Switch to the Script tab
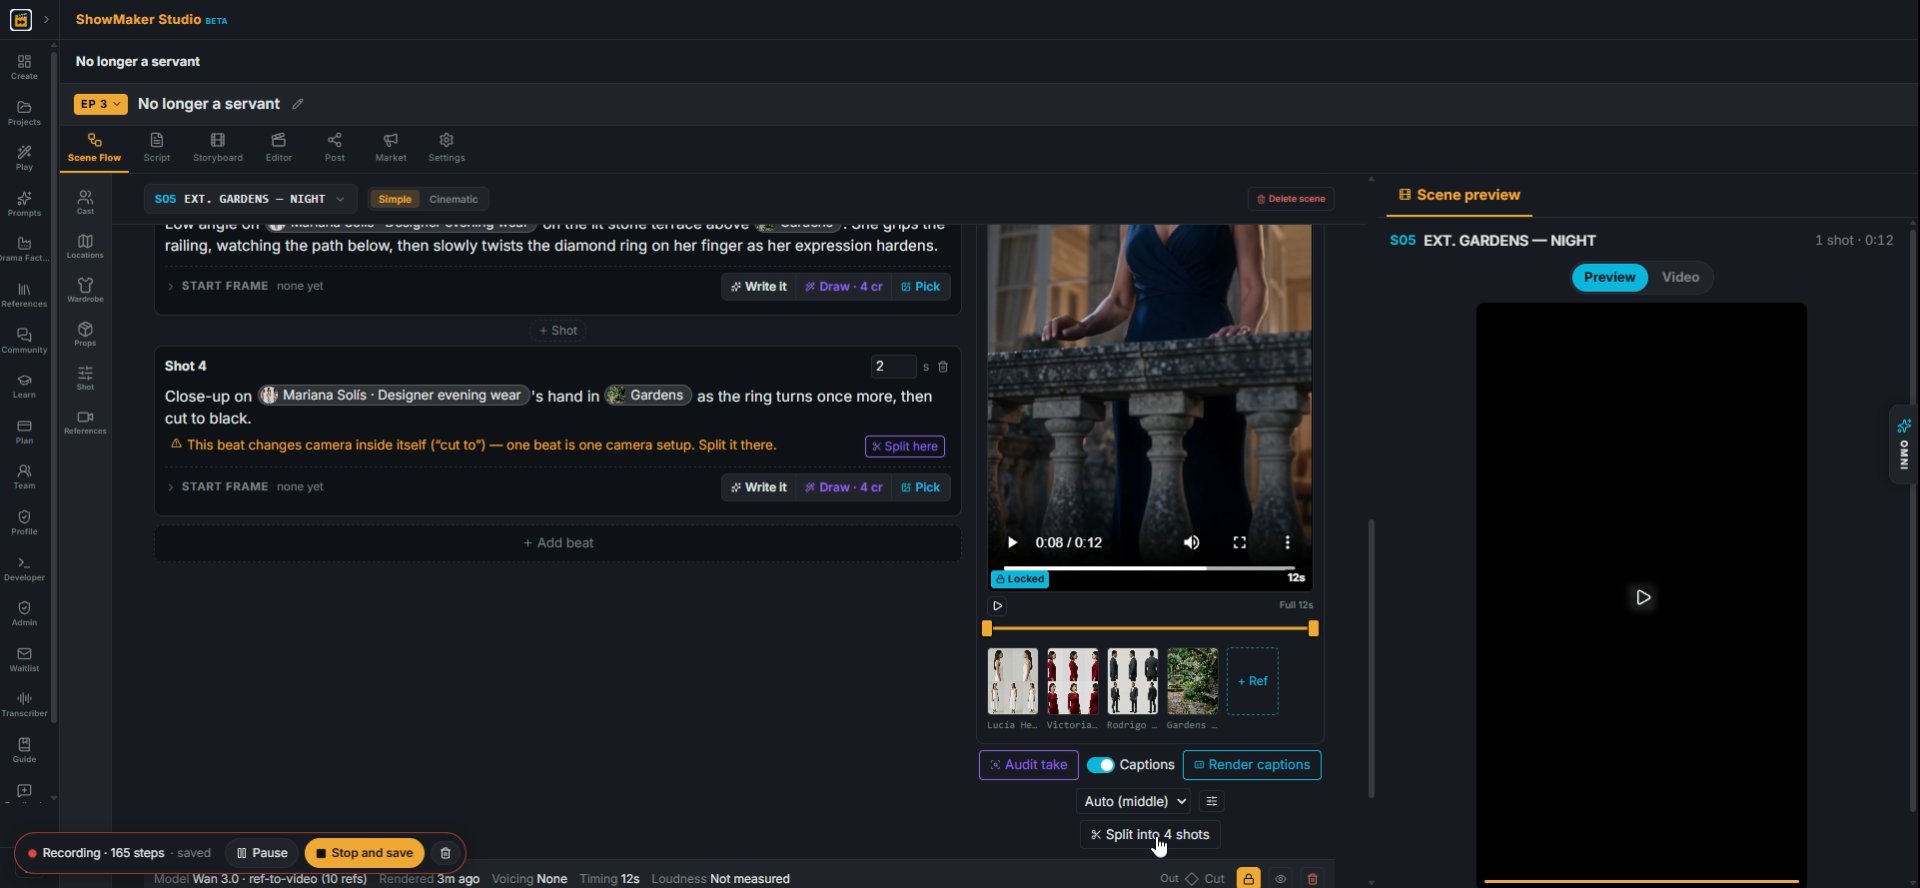 (157, 147)
